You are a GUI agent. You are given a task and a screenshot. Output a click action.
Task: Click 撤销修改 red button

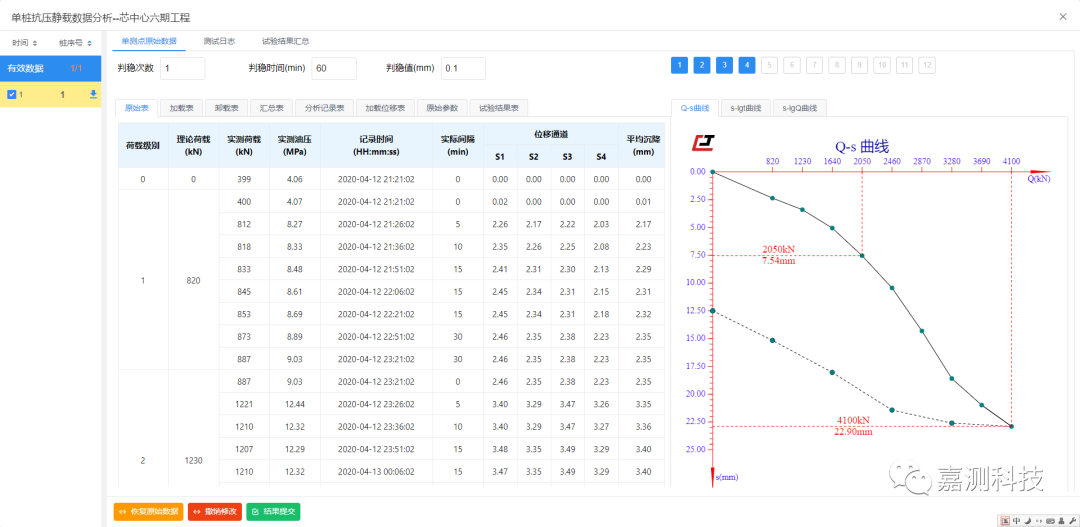pos(215,511)
